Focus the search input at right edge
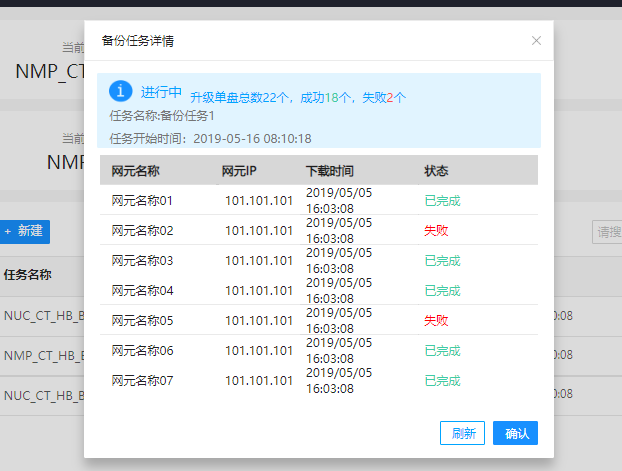 (607, 231)
